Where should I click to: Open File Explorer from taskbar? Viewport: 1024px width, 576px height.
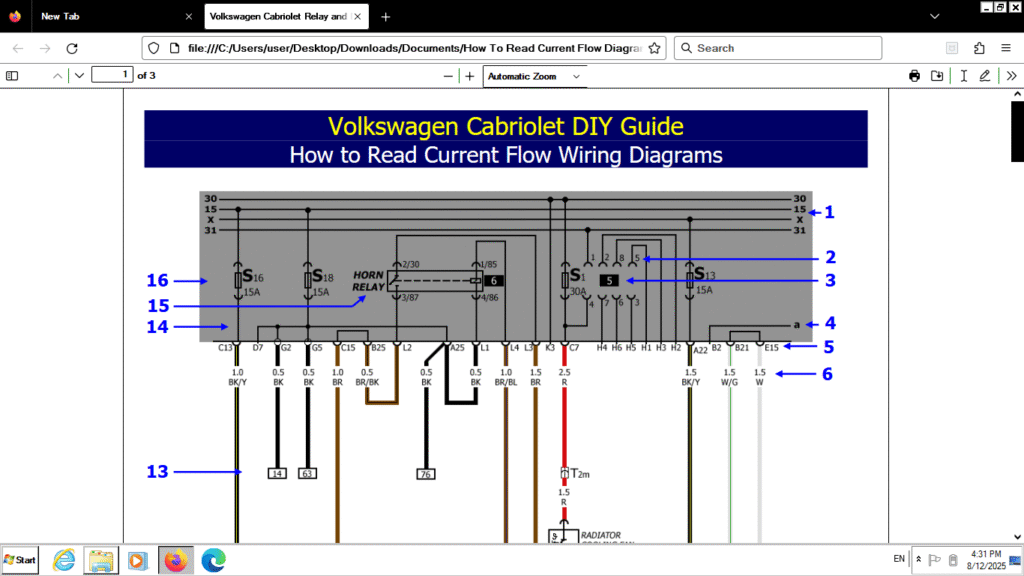(x=101, y=560)
